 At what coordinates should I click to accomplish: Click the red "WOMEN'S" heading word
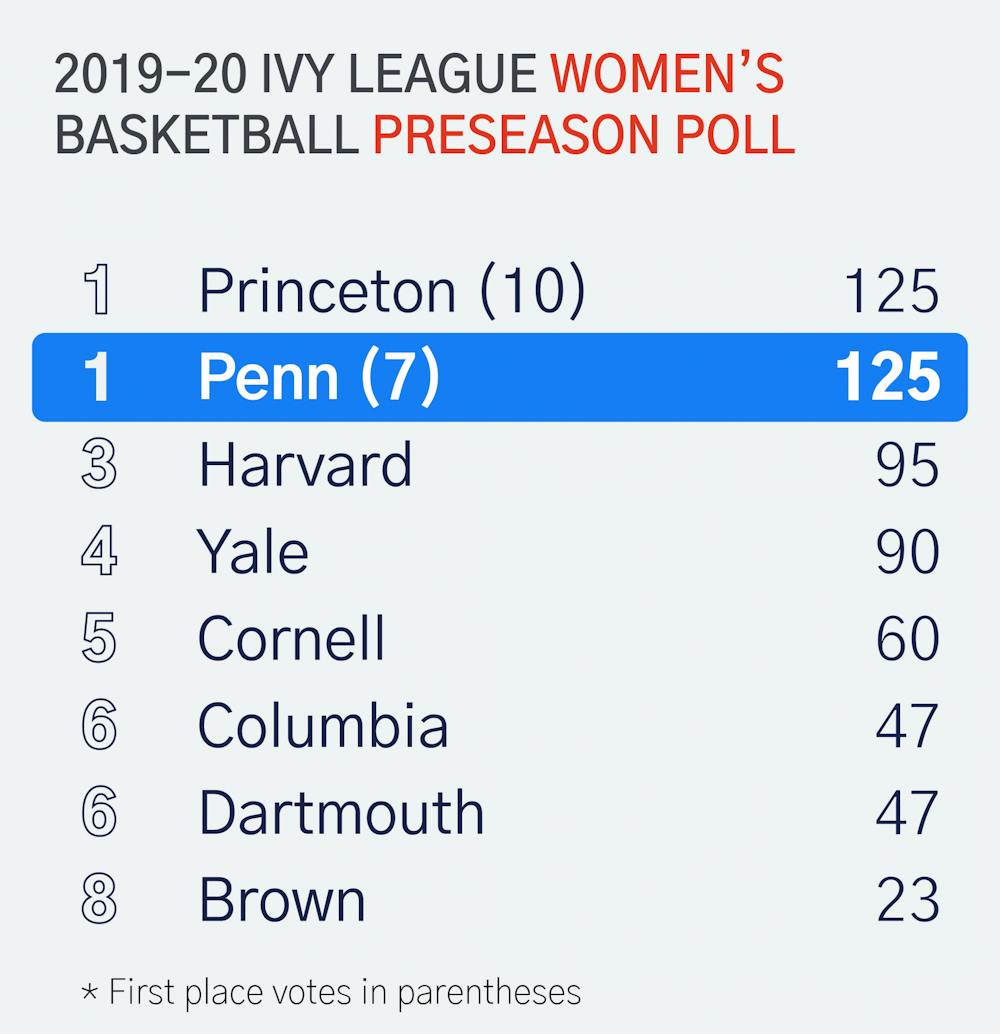pos(667,75)
